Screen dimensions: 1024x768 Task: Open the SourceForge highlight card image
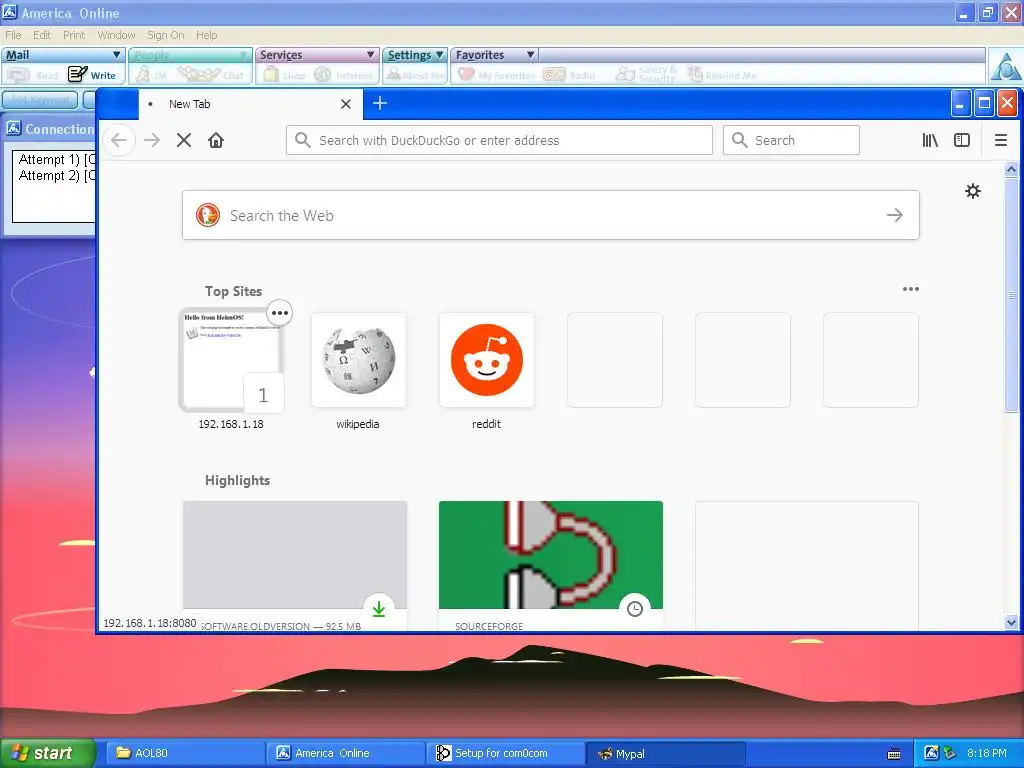pos(551,555)
